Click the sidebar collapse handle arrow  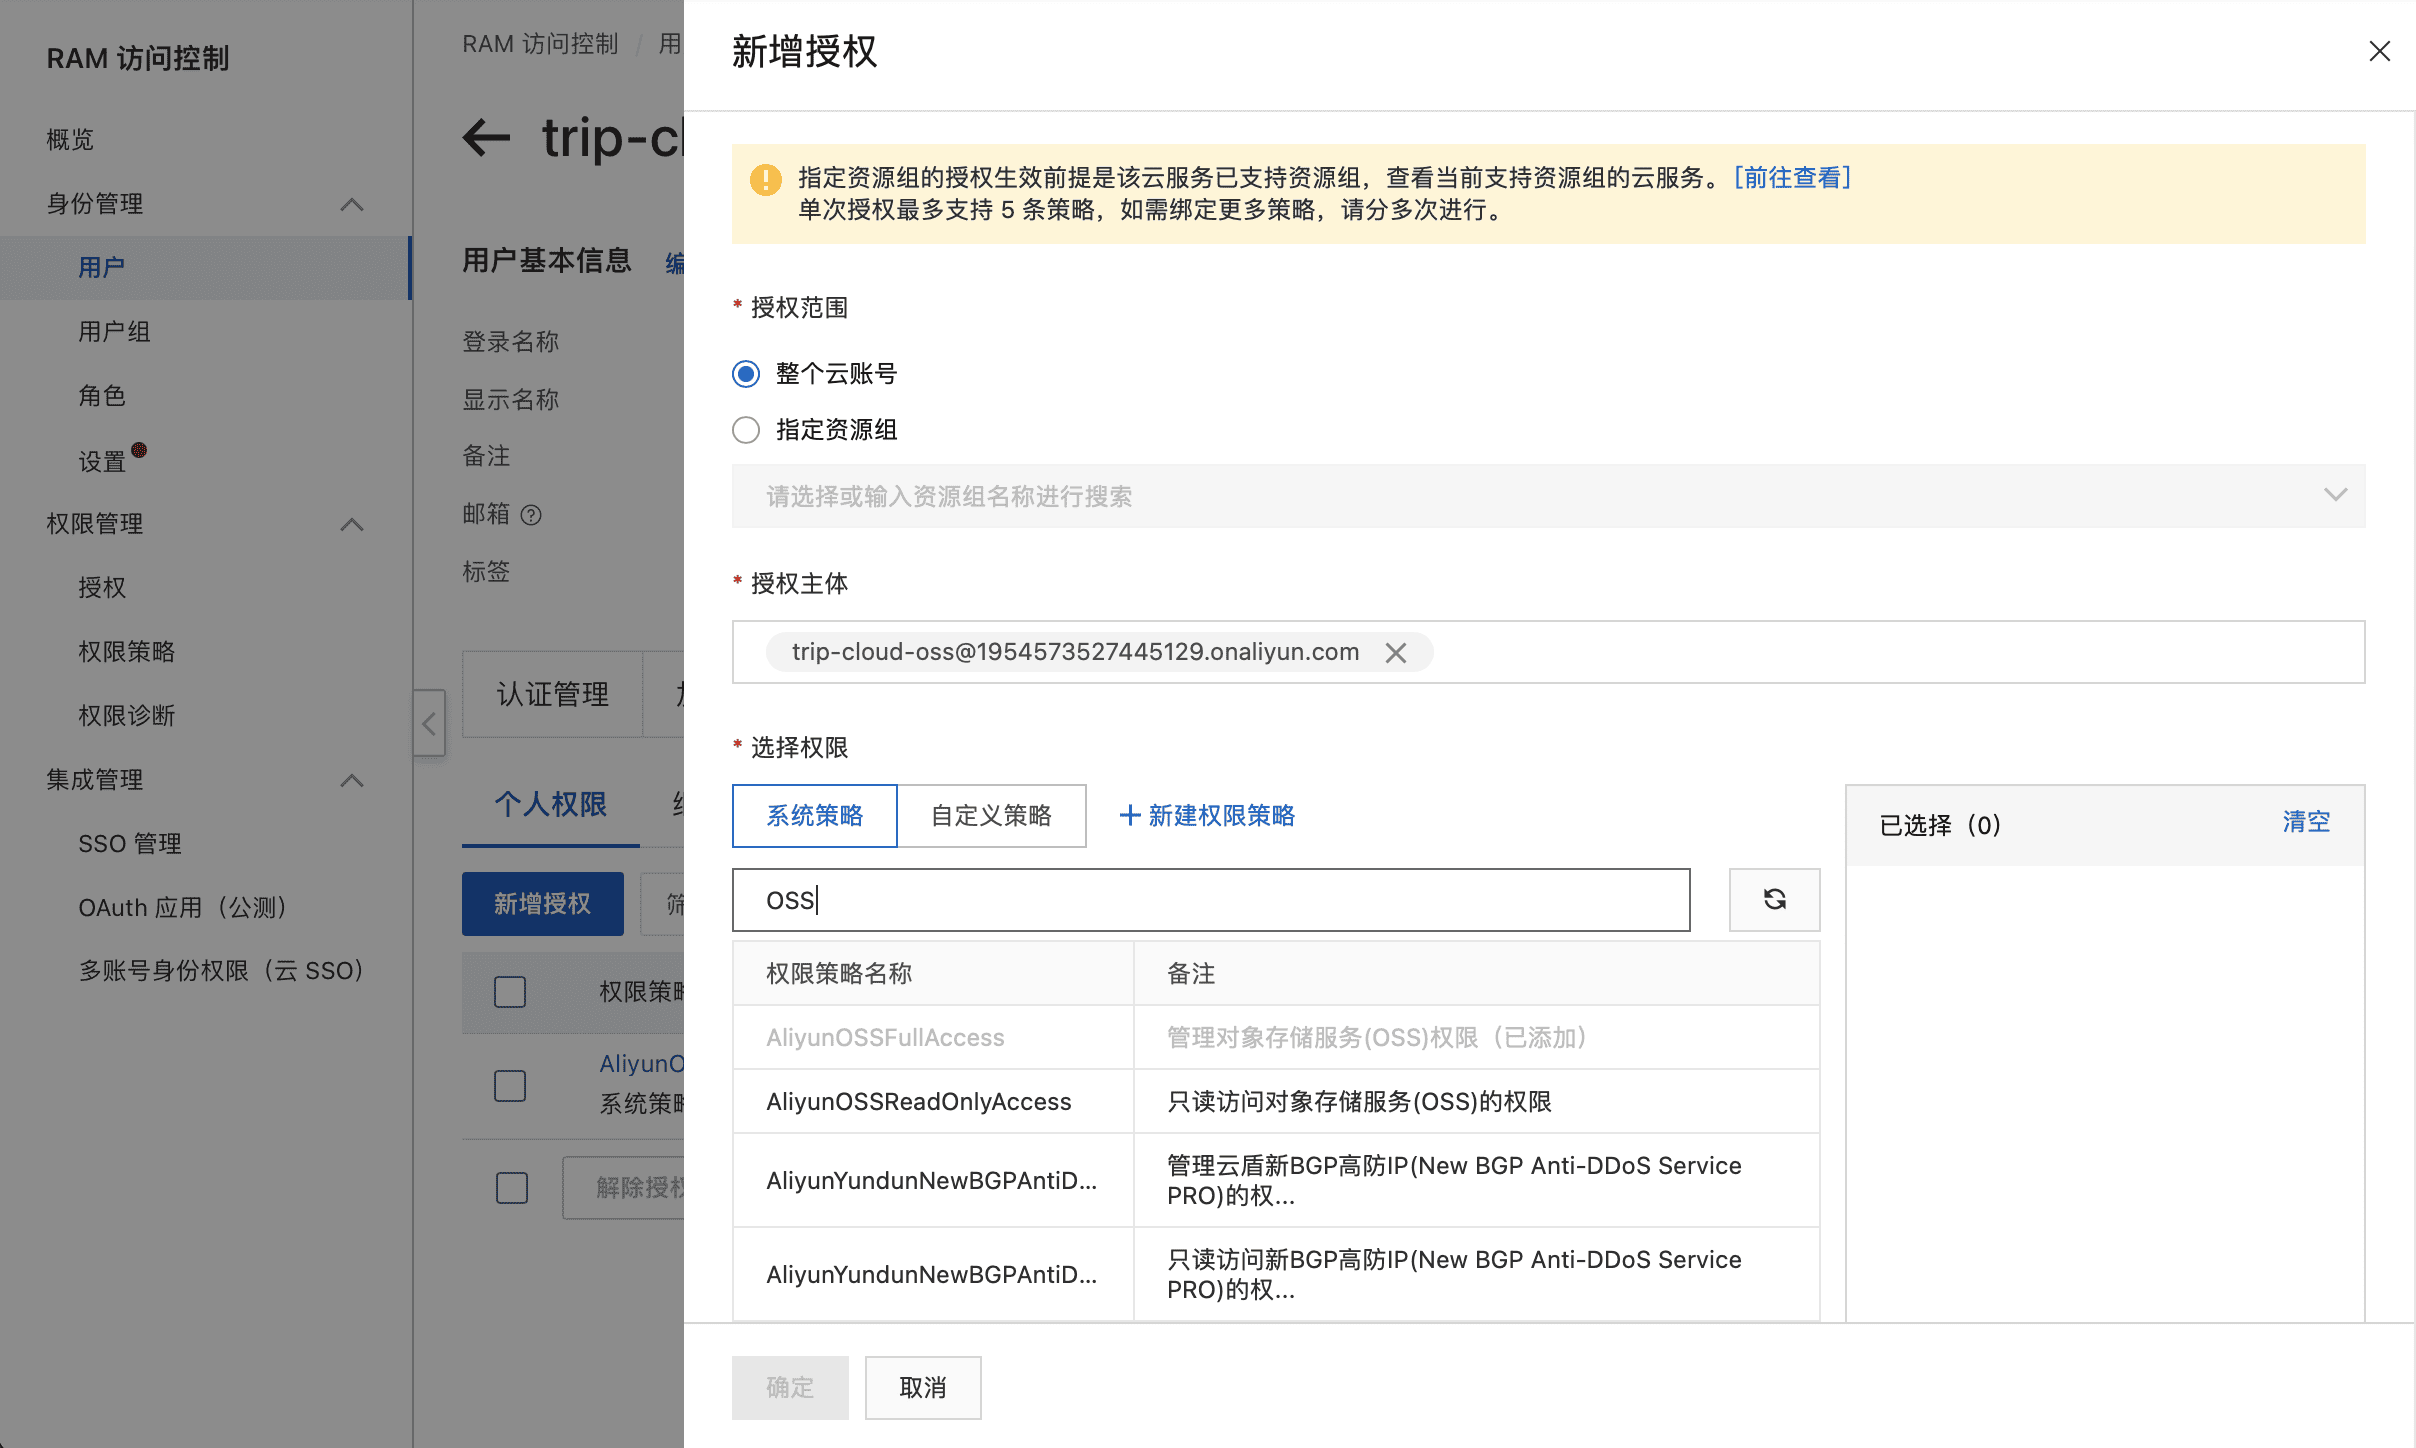pos(429,723)
